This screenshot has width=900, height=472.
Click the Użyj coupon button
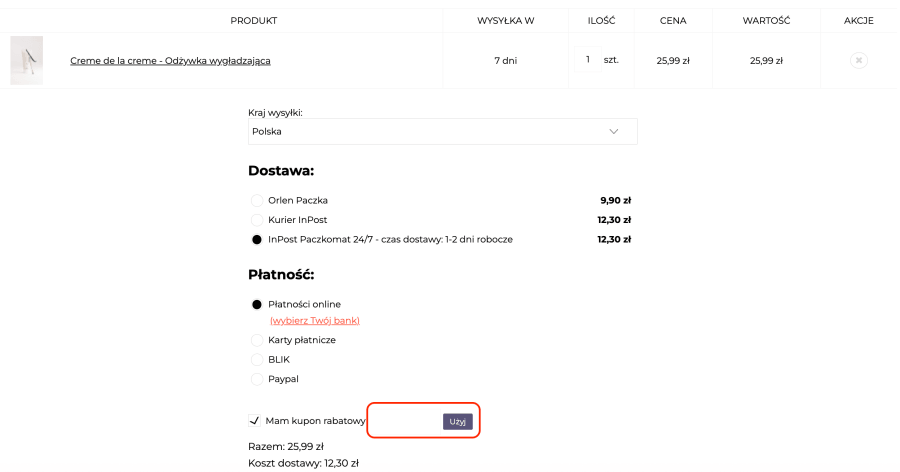(457, 421)
